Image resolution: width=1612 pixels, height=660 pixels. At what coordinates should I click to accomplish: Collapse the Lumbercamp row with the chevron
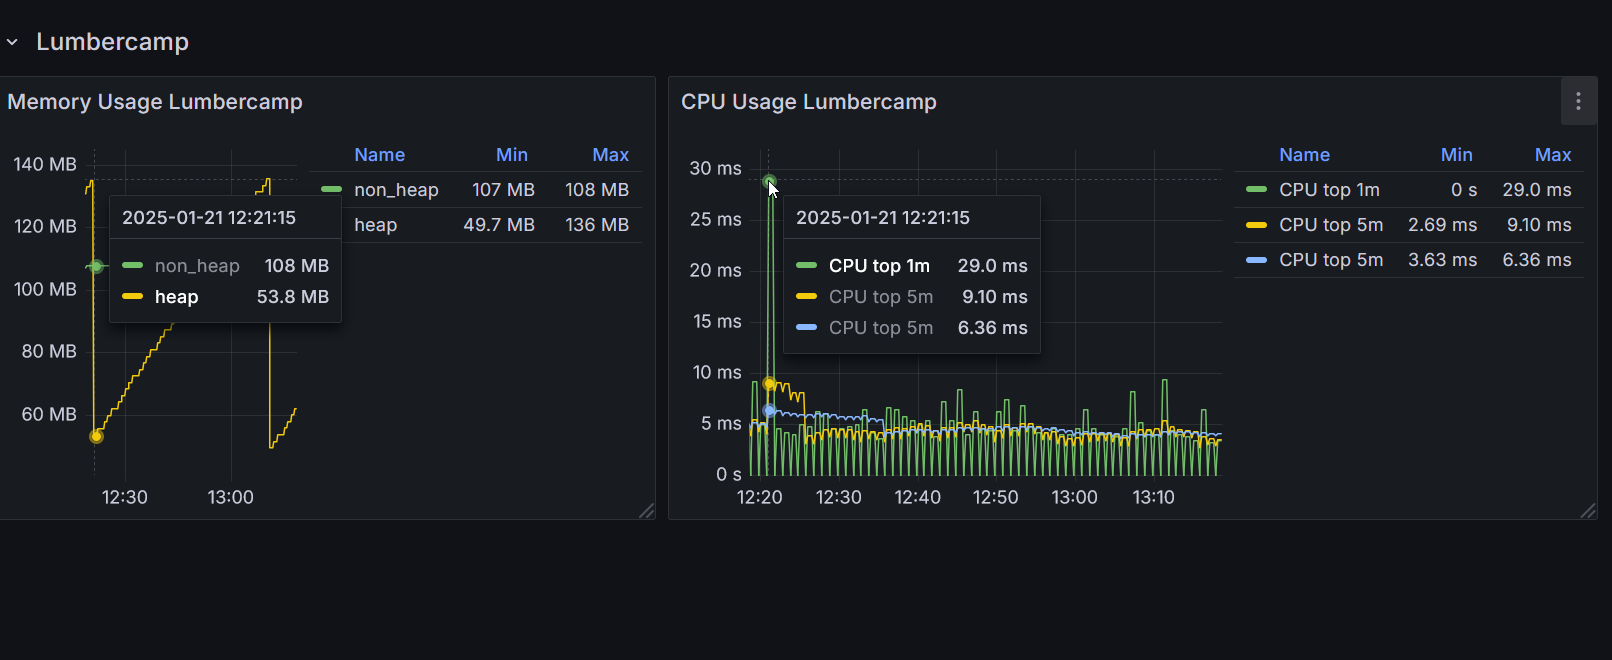point(12,42)
